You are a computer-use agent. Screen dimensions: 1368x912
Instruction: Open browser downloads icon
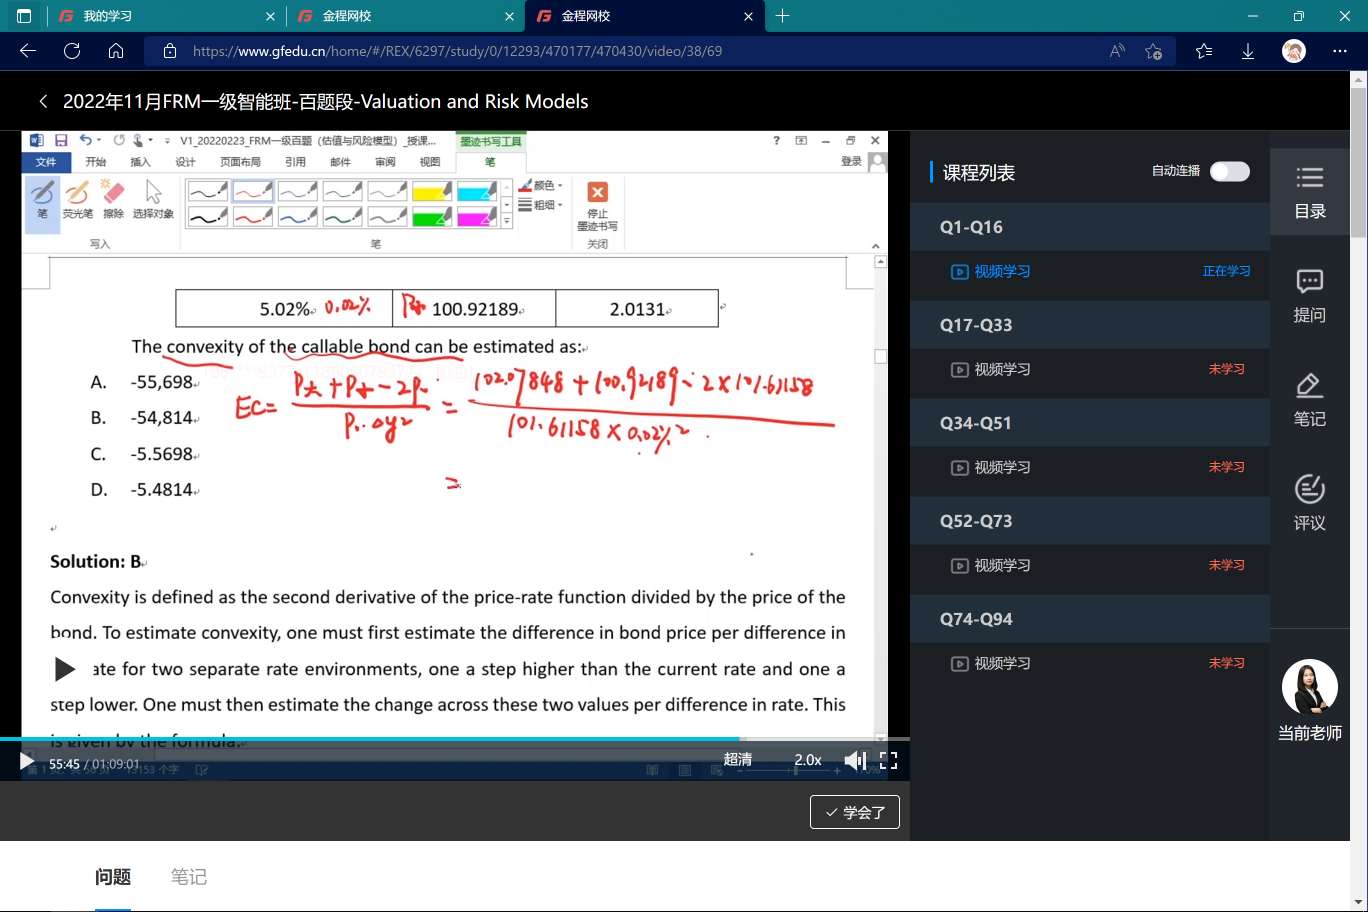coord(1248,51)
